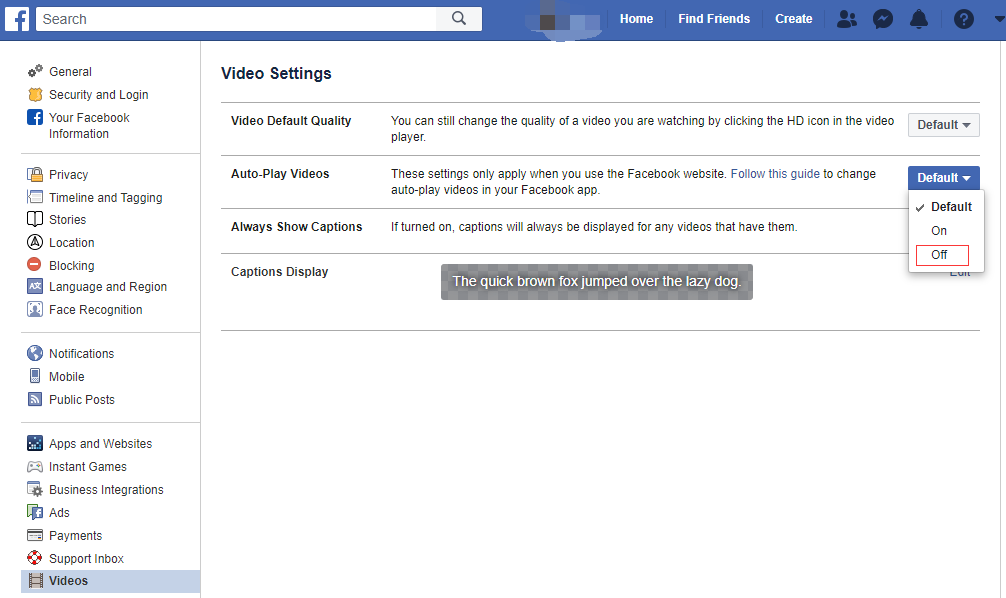
Task: Click the Privacy lock icon
Action: pyautogui.click(x=35, y=175)
